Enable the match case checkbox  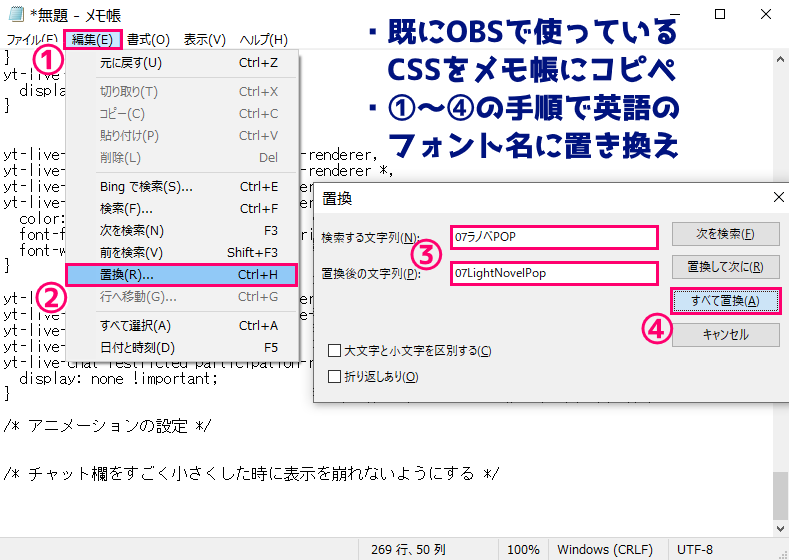click(x=335, y=351)
